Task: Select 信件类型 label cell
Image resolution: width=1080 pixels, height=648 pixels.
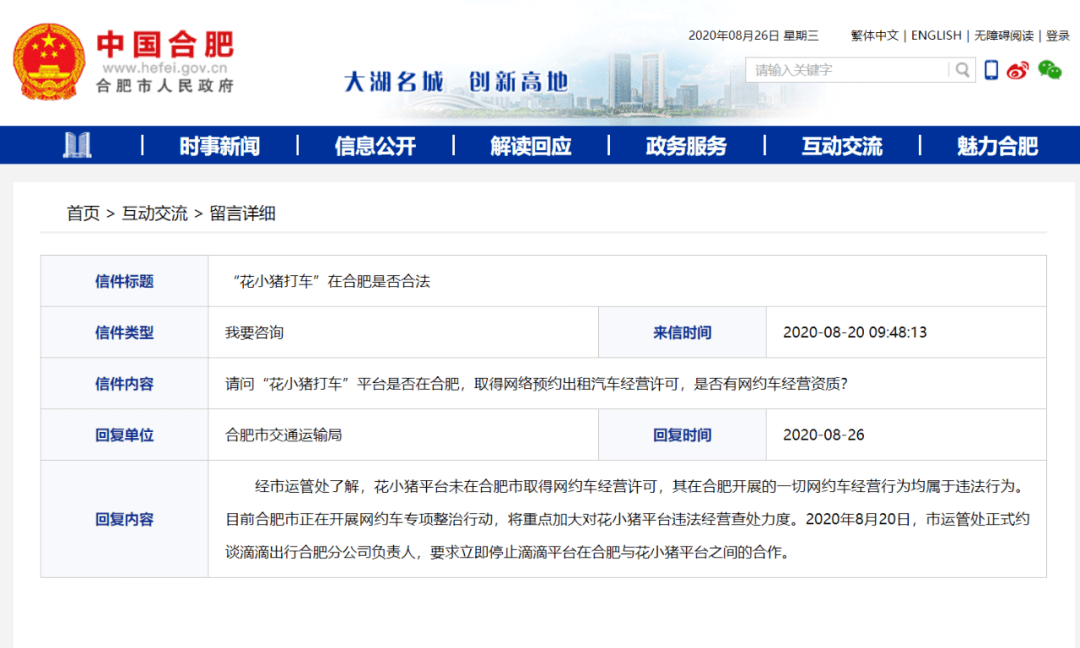Action: [x=125, y=333]
